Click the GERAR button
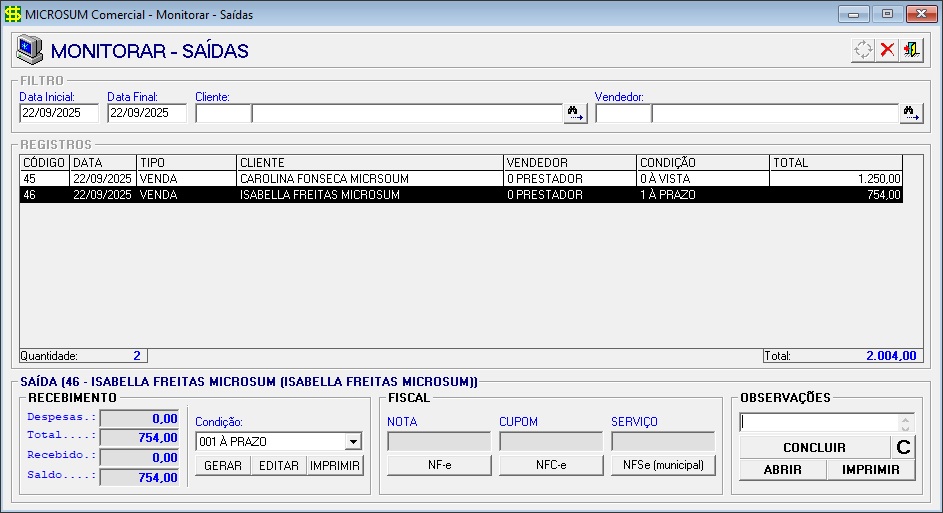The width and height of the screenshot is (943, 513). (x=223, y=465)
